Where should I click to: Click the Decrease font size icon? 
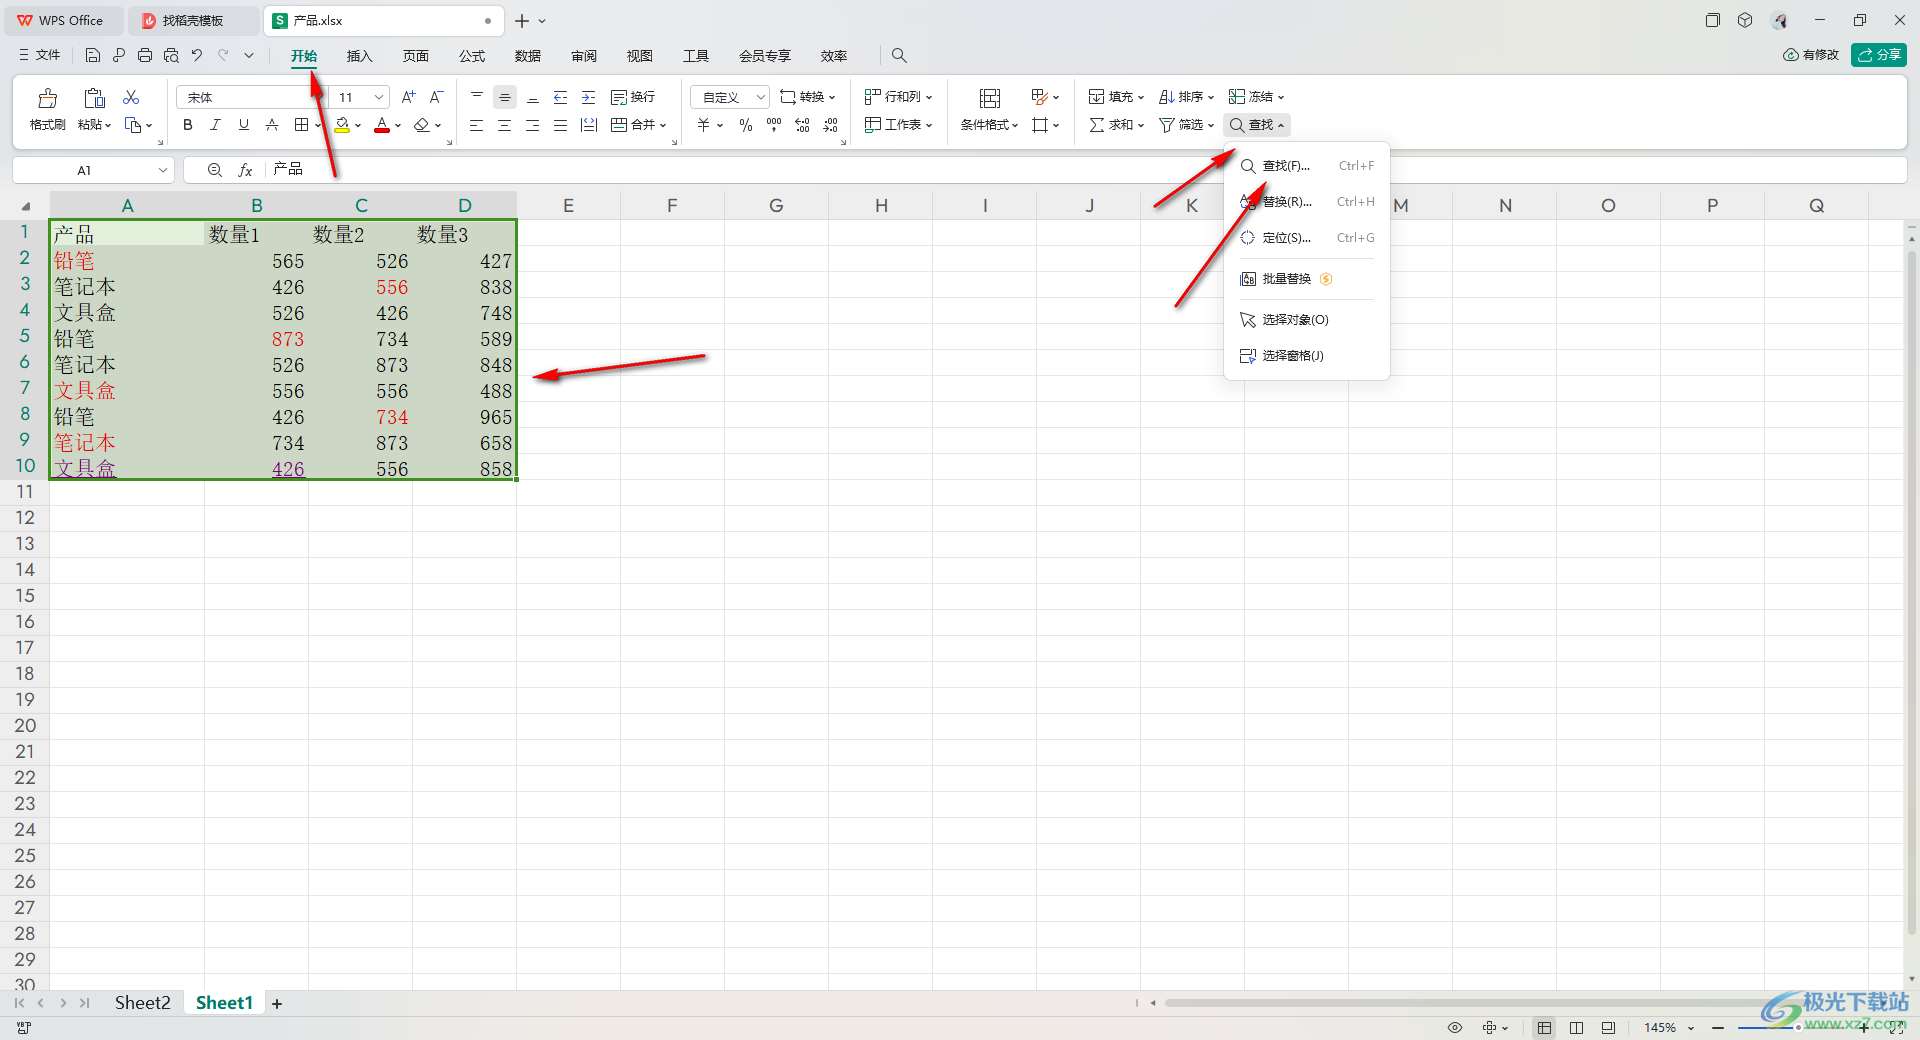pyautogui.click(x=436, y=97)
